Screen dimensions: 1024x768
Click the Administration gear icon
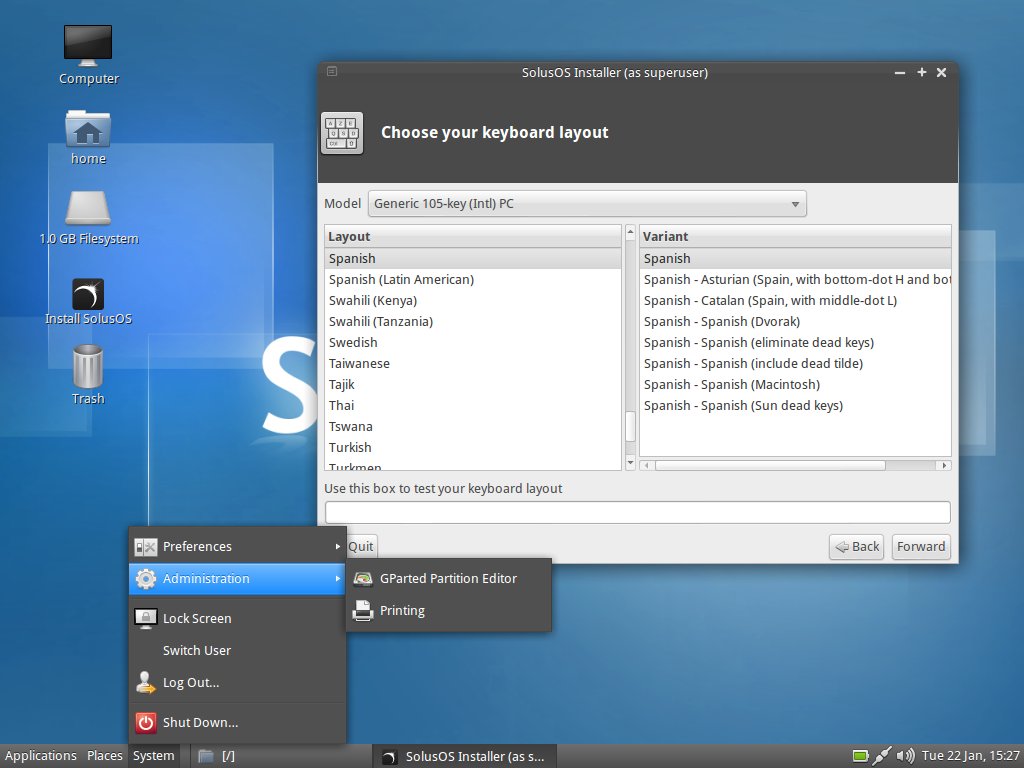(x=146, y=579)
